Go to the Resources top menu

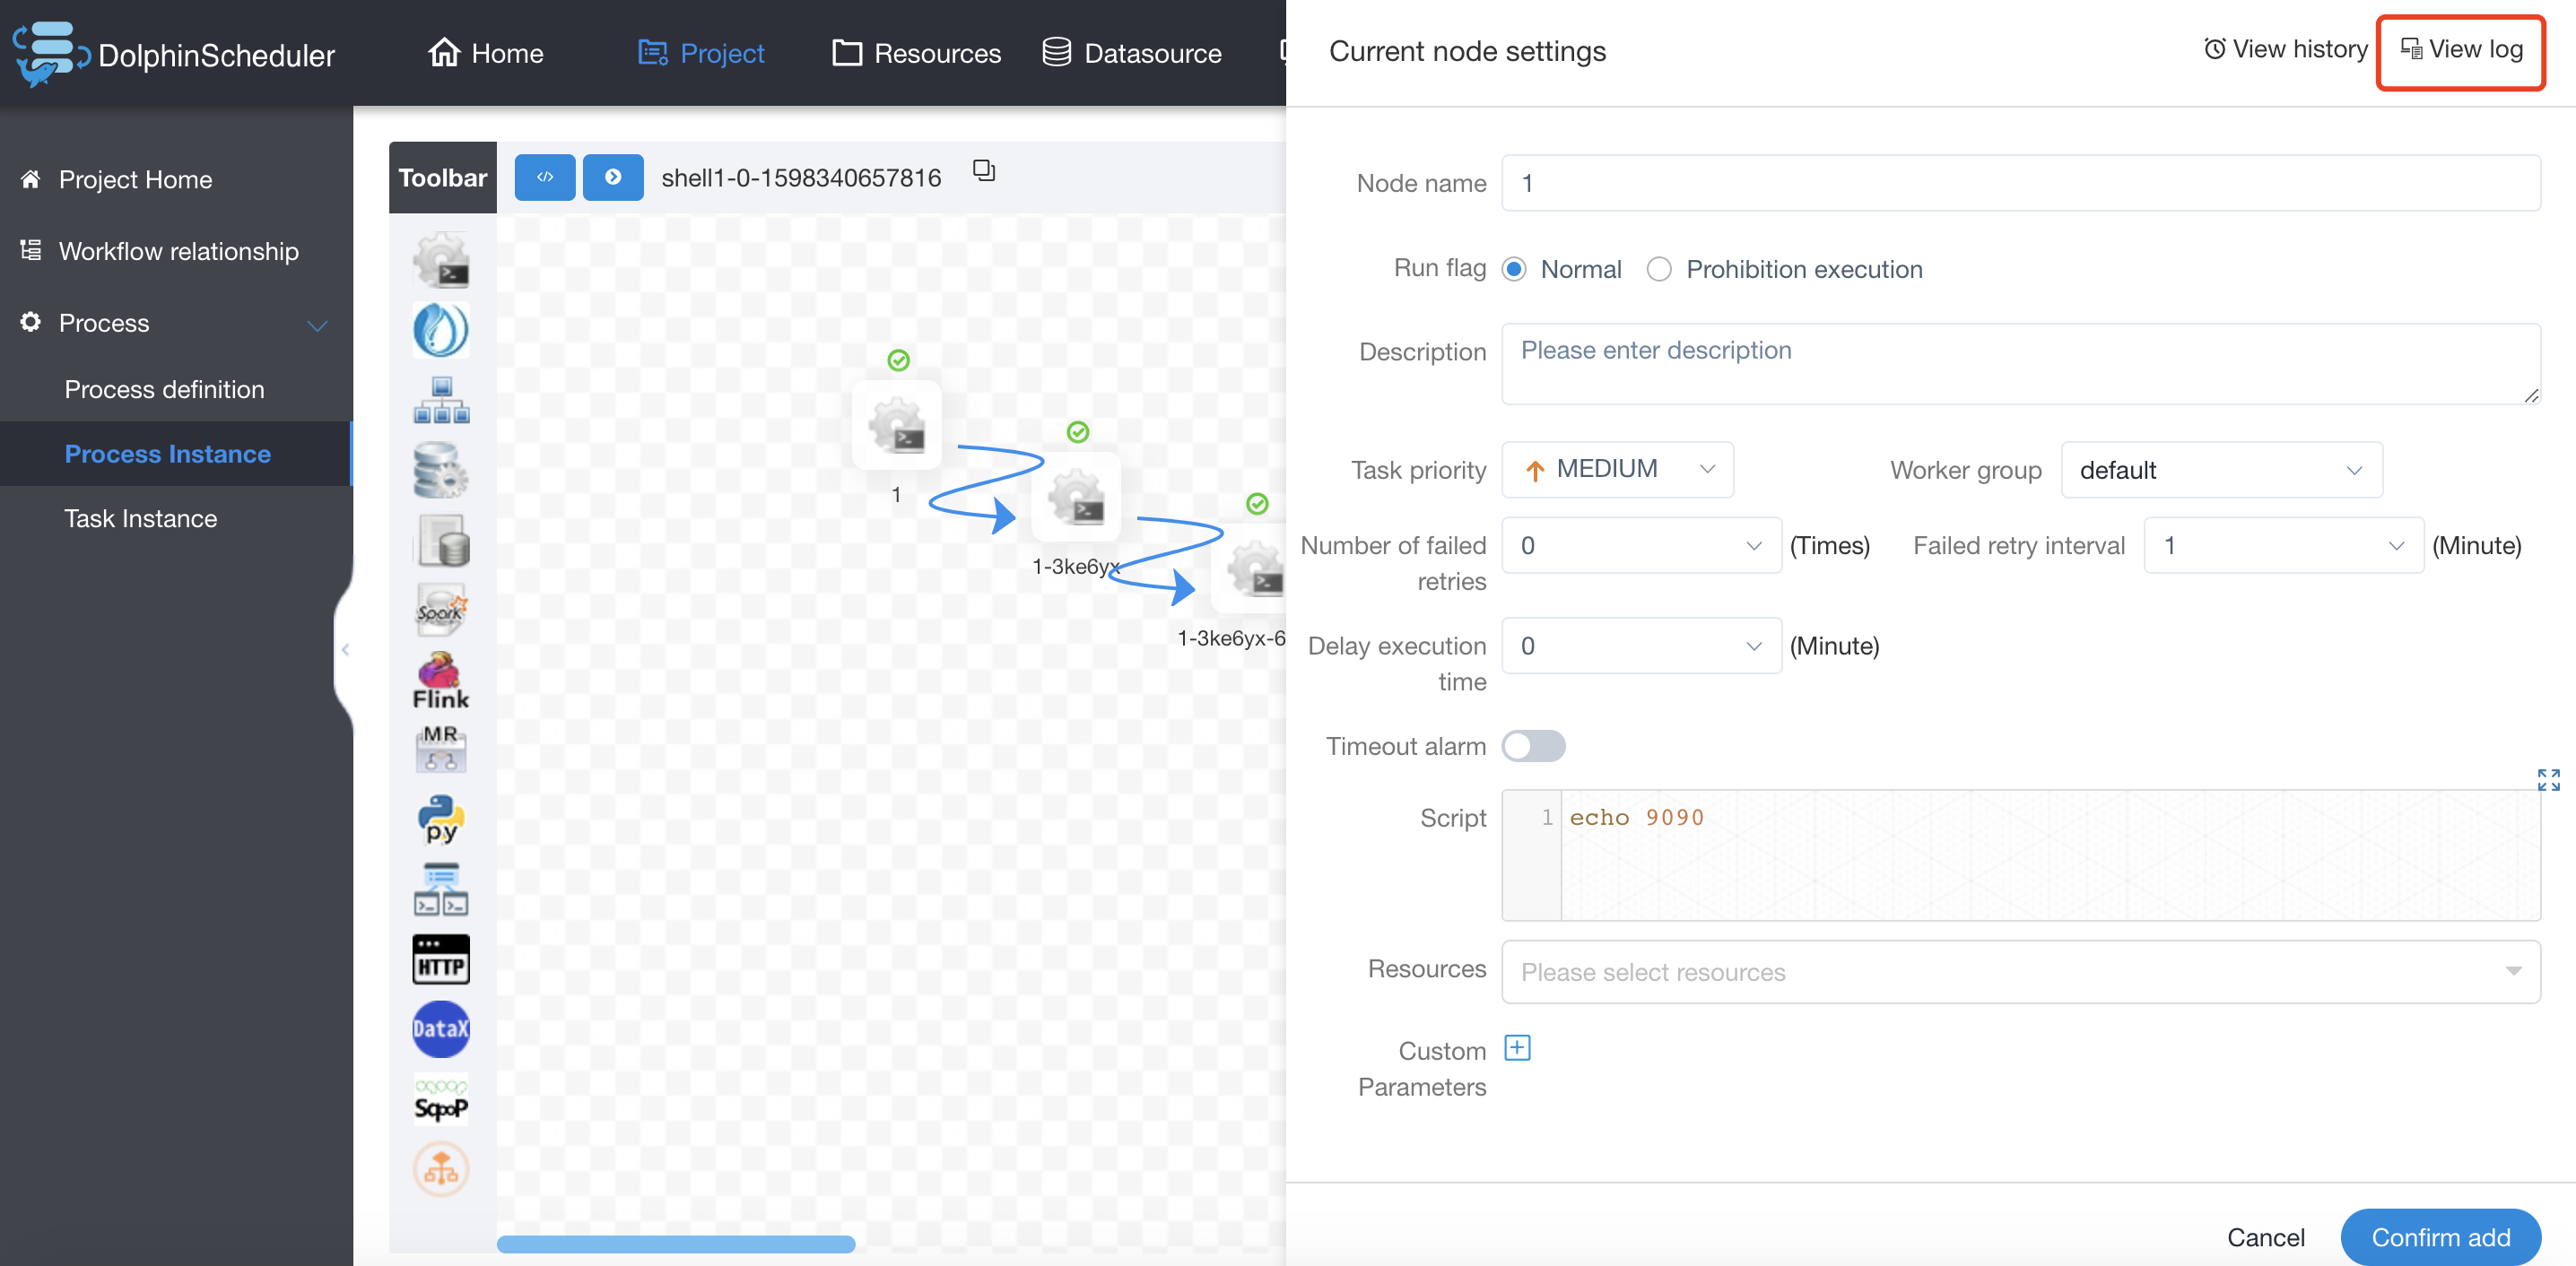tap(916, 53)
